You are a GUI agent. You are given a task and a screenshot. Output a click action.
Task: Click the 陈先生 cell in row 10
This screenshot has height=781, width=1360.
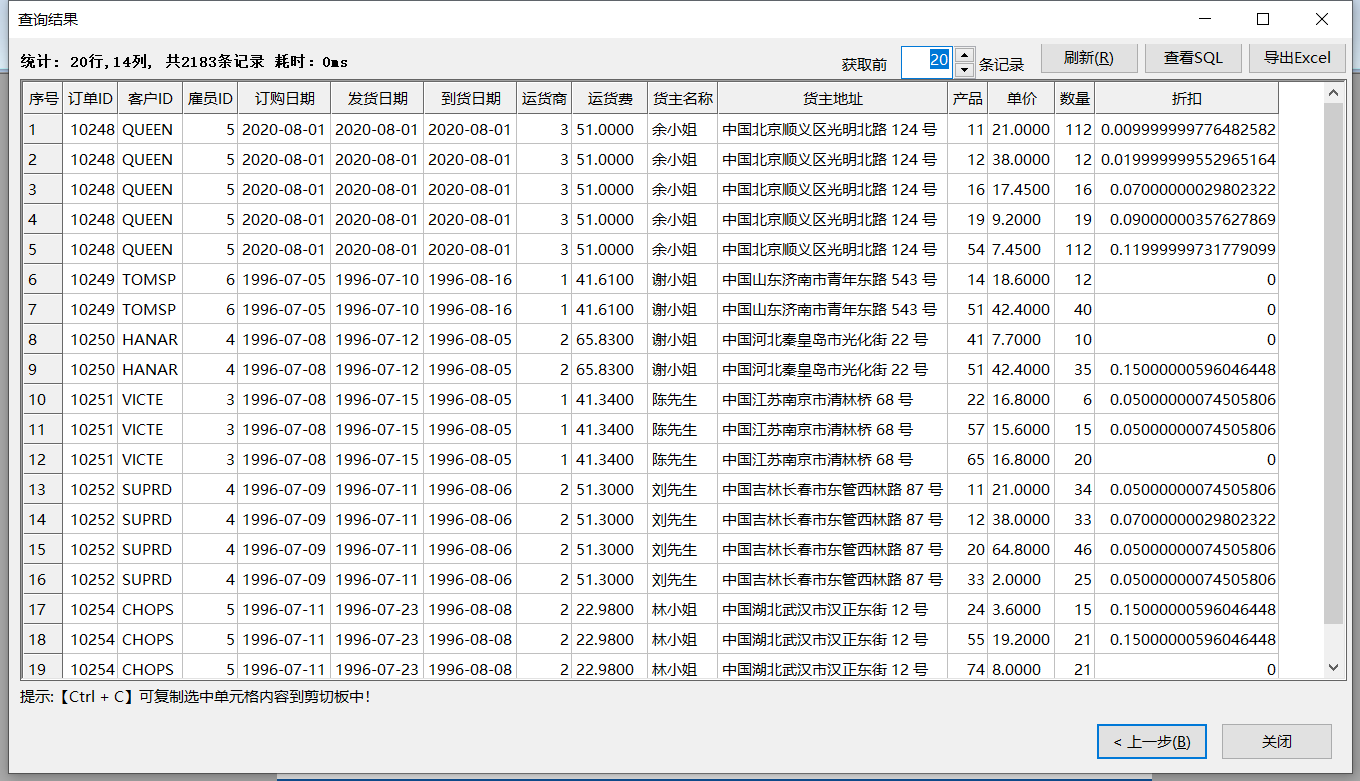[x=682, y=399]
